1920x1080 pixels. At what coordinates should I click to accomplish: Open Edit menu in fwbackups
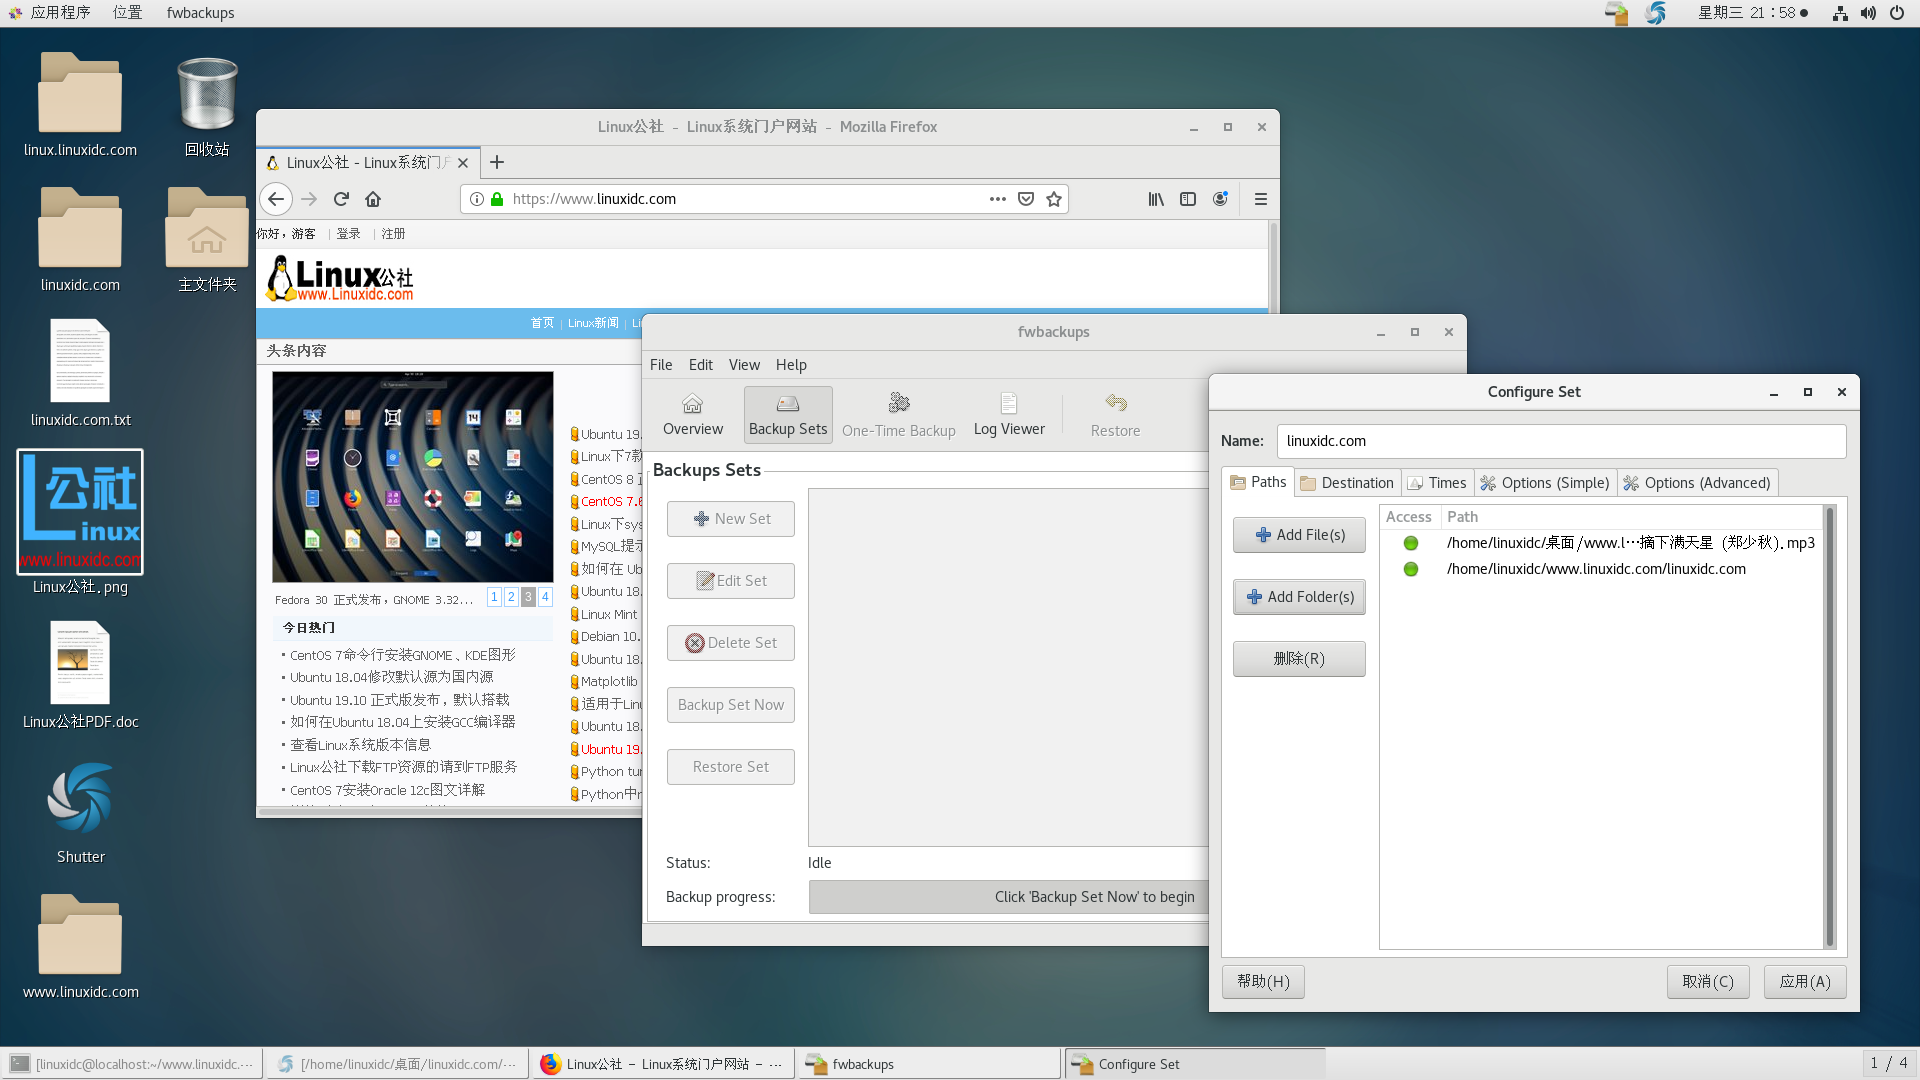701,365
